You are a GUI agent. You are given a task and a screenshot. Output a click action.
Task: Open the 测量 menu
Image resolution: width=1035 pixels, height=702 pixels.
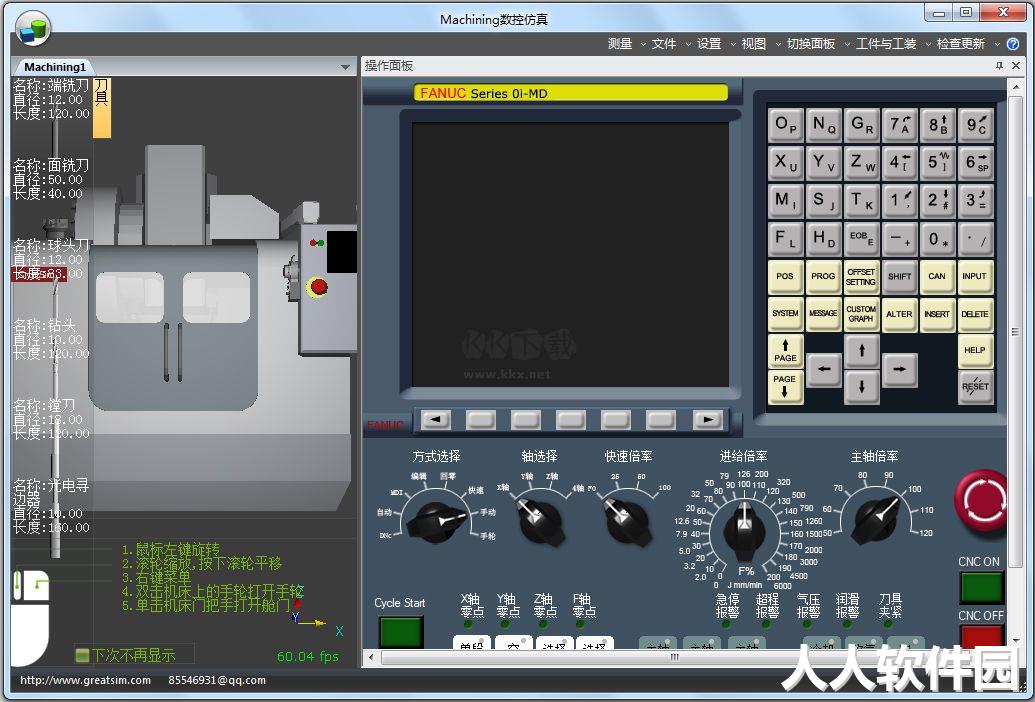[620, 44]
